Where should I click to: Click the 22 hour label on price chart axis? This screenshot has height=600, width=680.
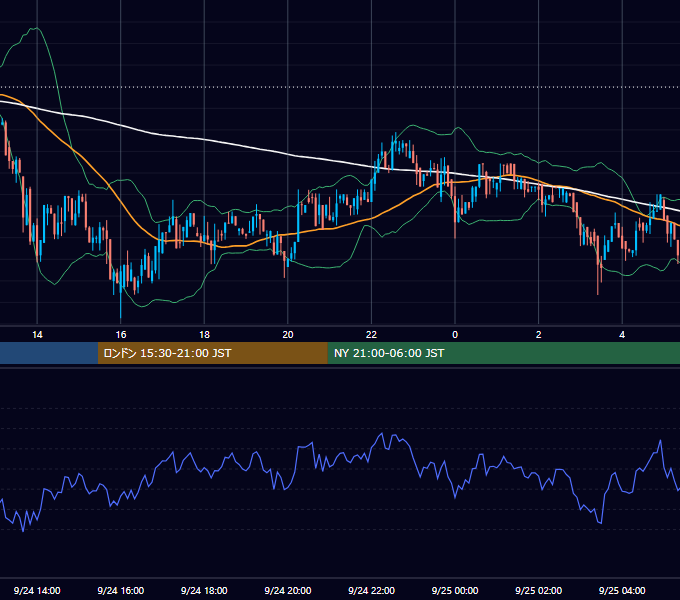(371, 335)
